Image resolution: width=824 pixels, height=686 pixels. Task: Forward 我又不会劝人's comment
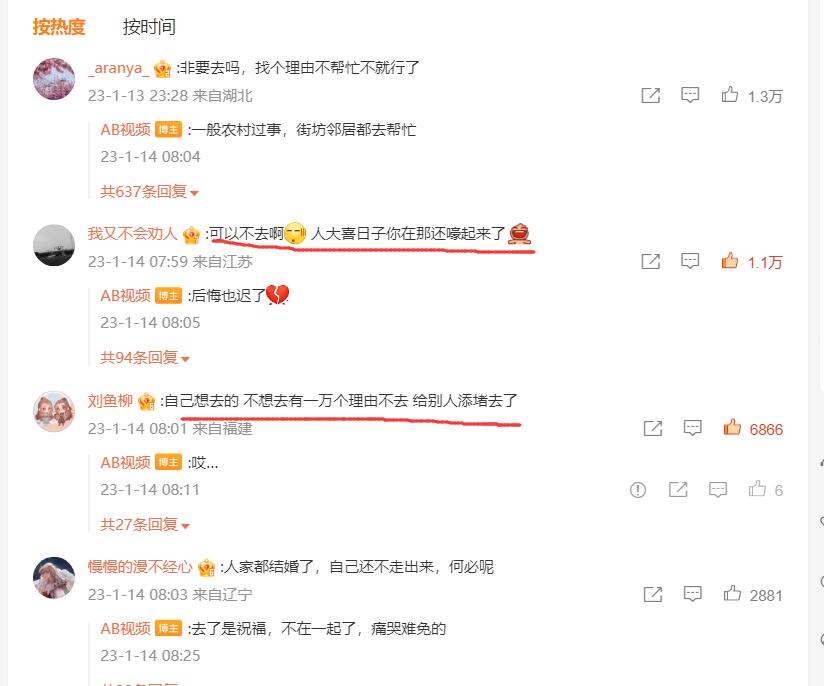point(651,262)
